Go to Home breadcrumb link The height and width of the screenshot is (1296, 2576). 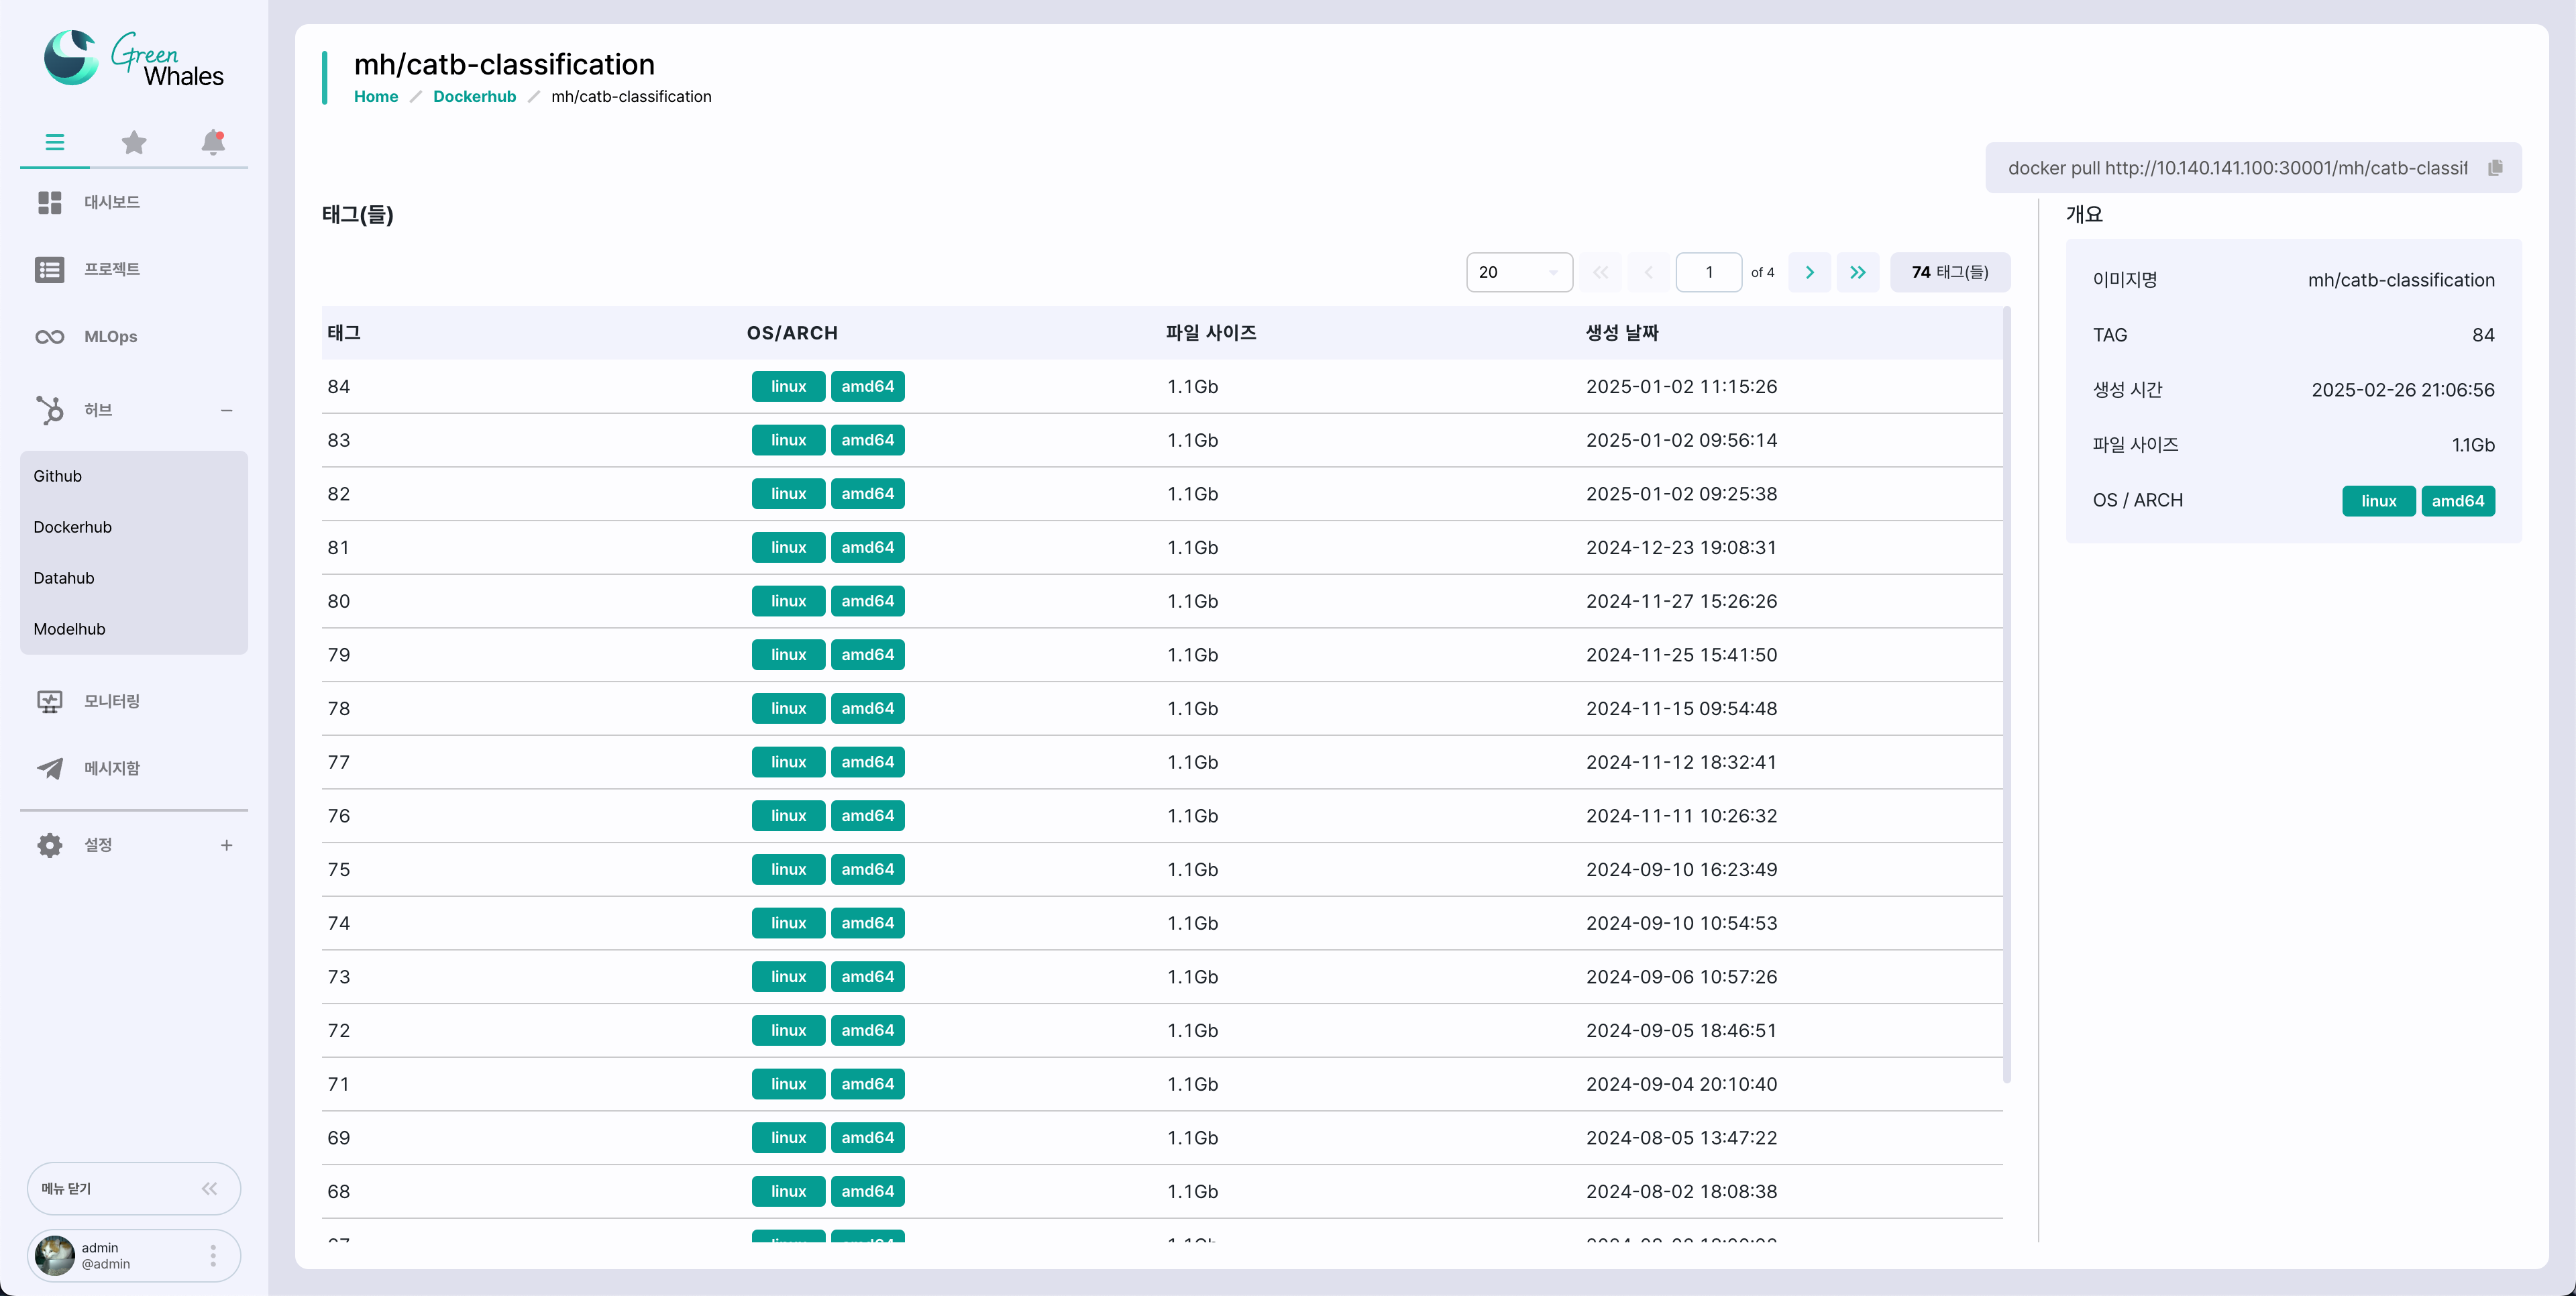pos(376,96)
